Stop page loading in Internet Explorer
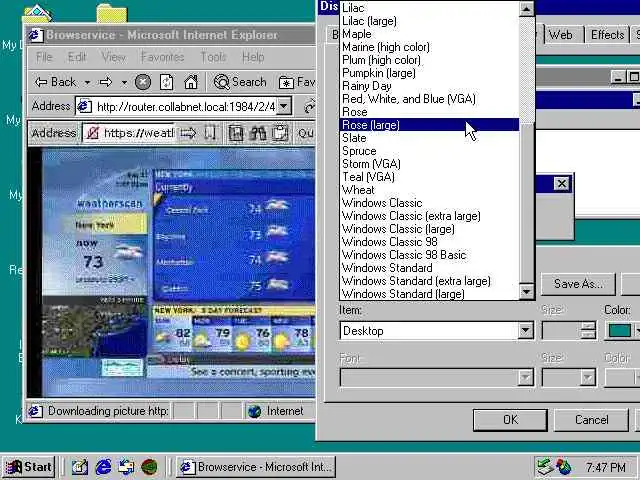Viewport: 640px width, 480px height. coord(143,82)
